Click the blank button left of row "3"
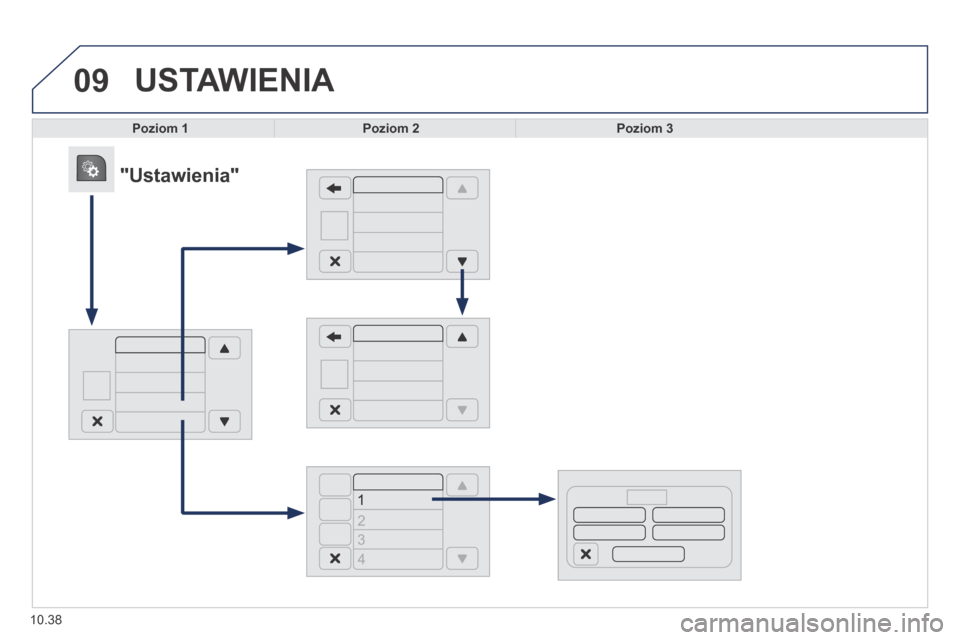The width and height of the screenshot is (960, 640). pyautogui.click(x=335, y=533)
